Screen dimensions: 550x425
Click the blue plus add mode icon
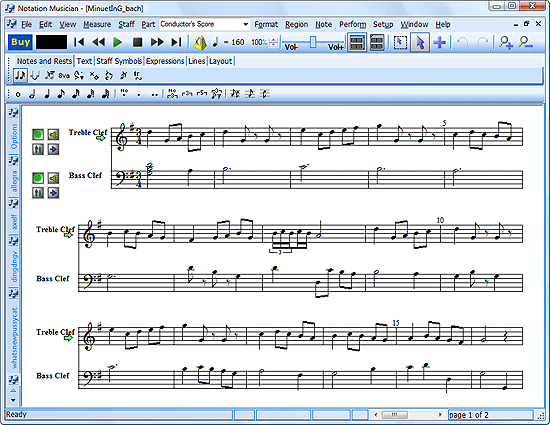tap(440, 42)
